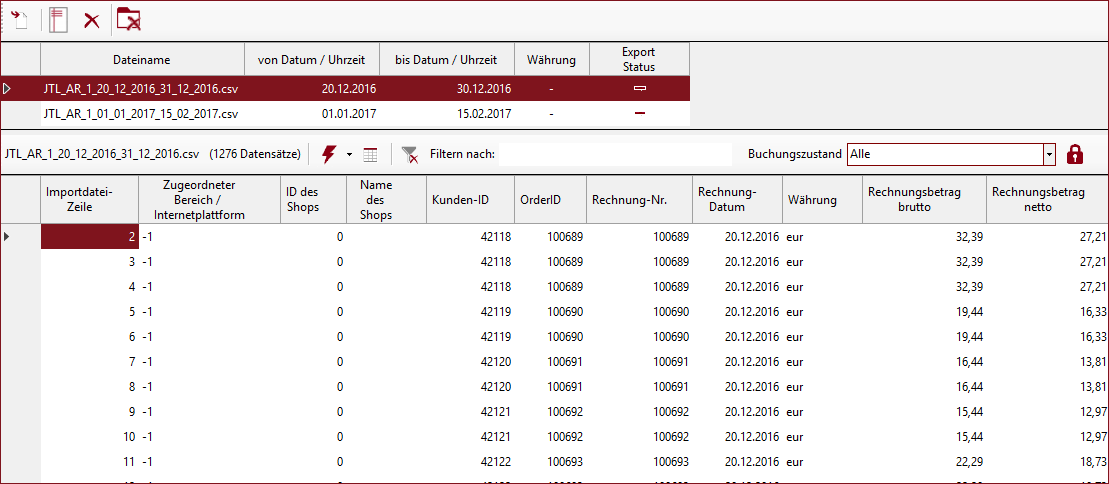Click the table grid view icon

tap(371, 154)
